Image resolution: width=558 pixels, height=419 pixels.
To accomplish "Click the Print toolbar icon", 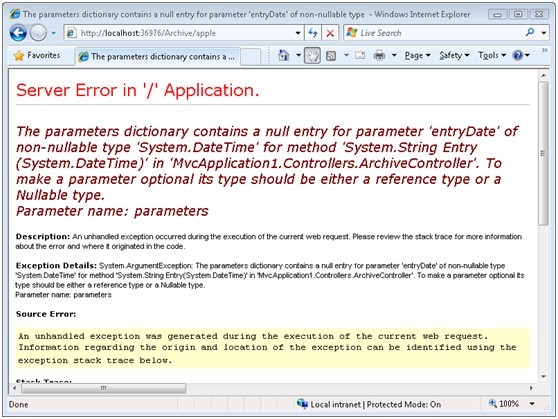I will (379, 56).
